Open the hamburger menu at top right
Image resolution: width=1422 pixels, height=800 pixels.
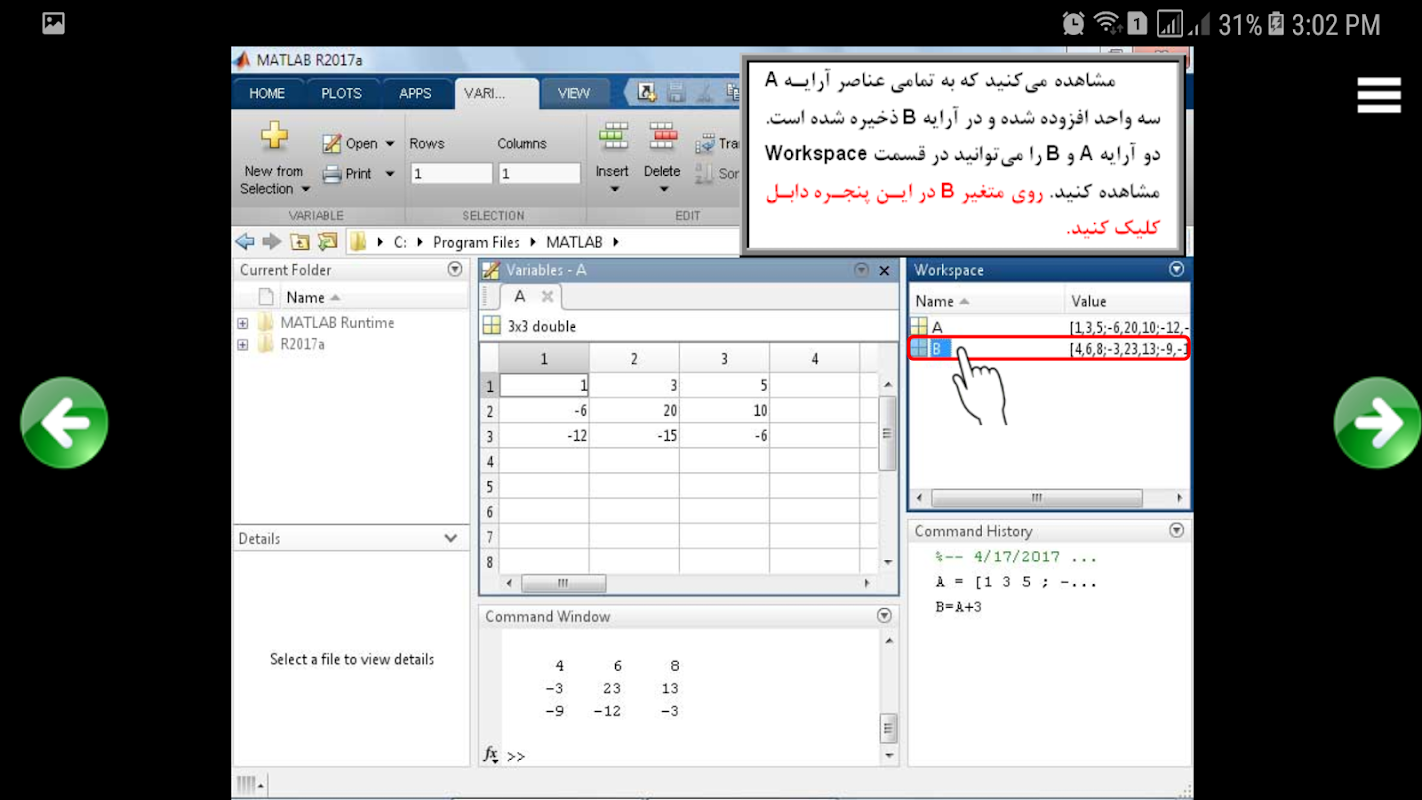click(1378, 95)
